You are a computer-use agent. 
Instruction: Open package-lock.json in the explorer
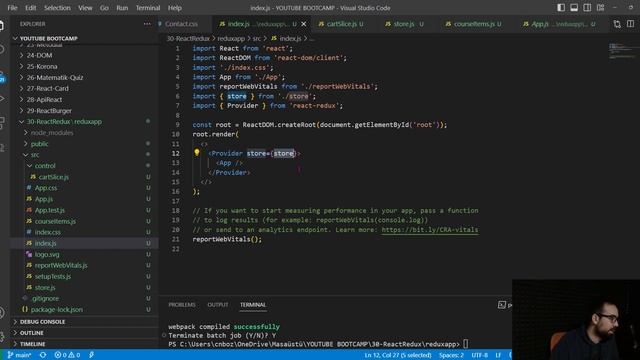point(56,309)
